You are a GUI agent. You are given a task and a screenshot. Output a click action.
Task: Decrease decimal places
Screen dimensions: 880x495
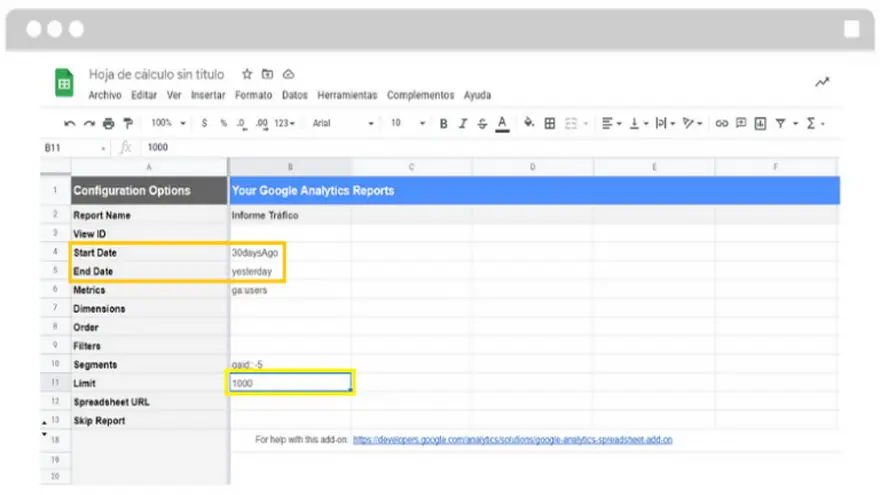[242, 123]
